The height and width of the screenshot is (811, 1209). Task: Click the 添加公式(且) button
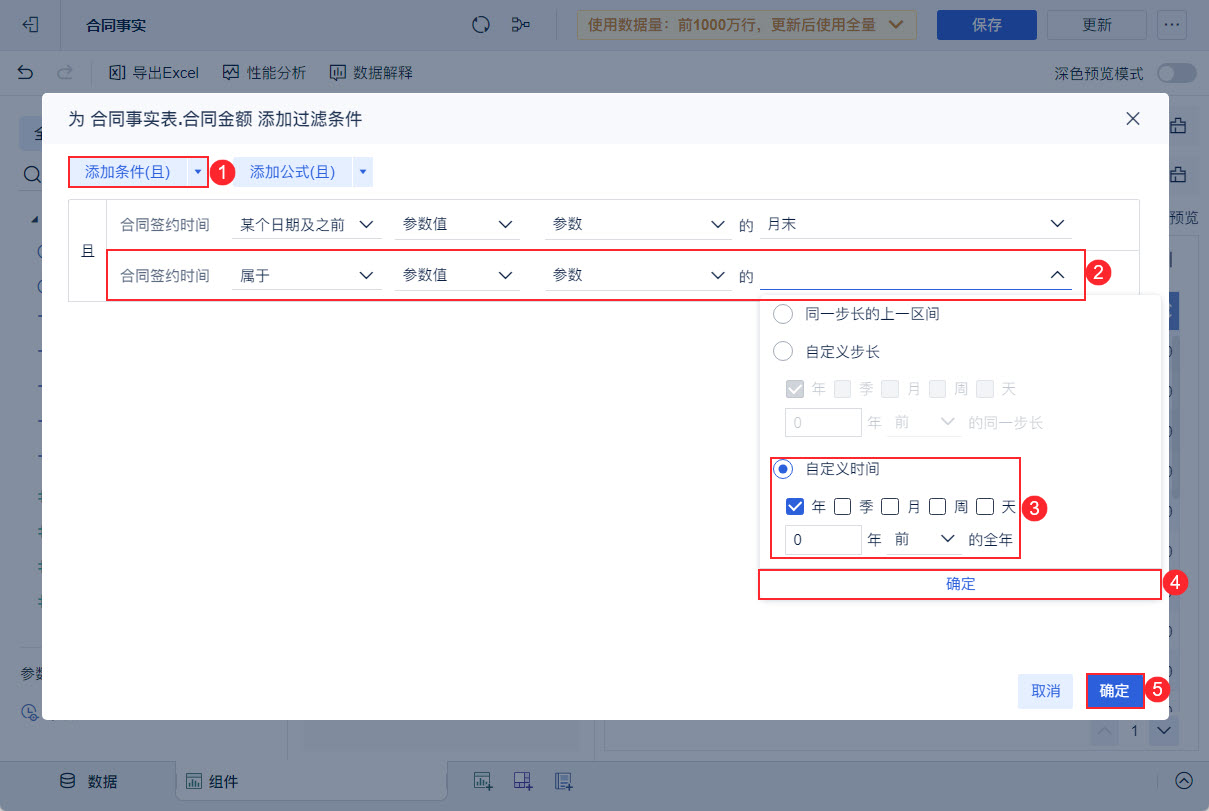[x=293, y=172]
